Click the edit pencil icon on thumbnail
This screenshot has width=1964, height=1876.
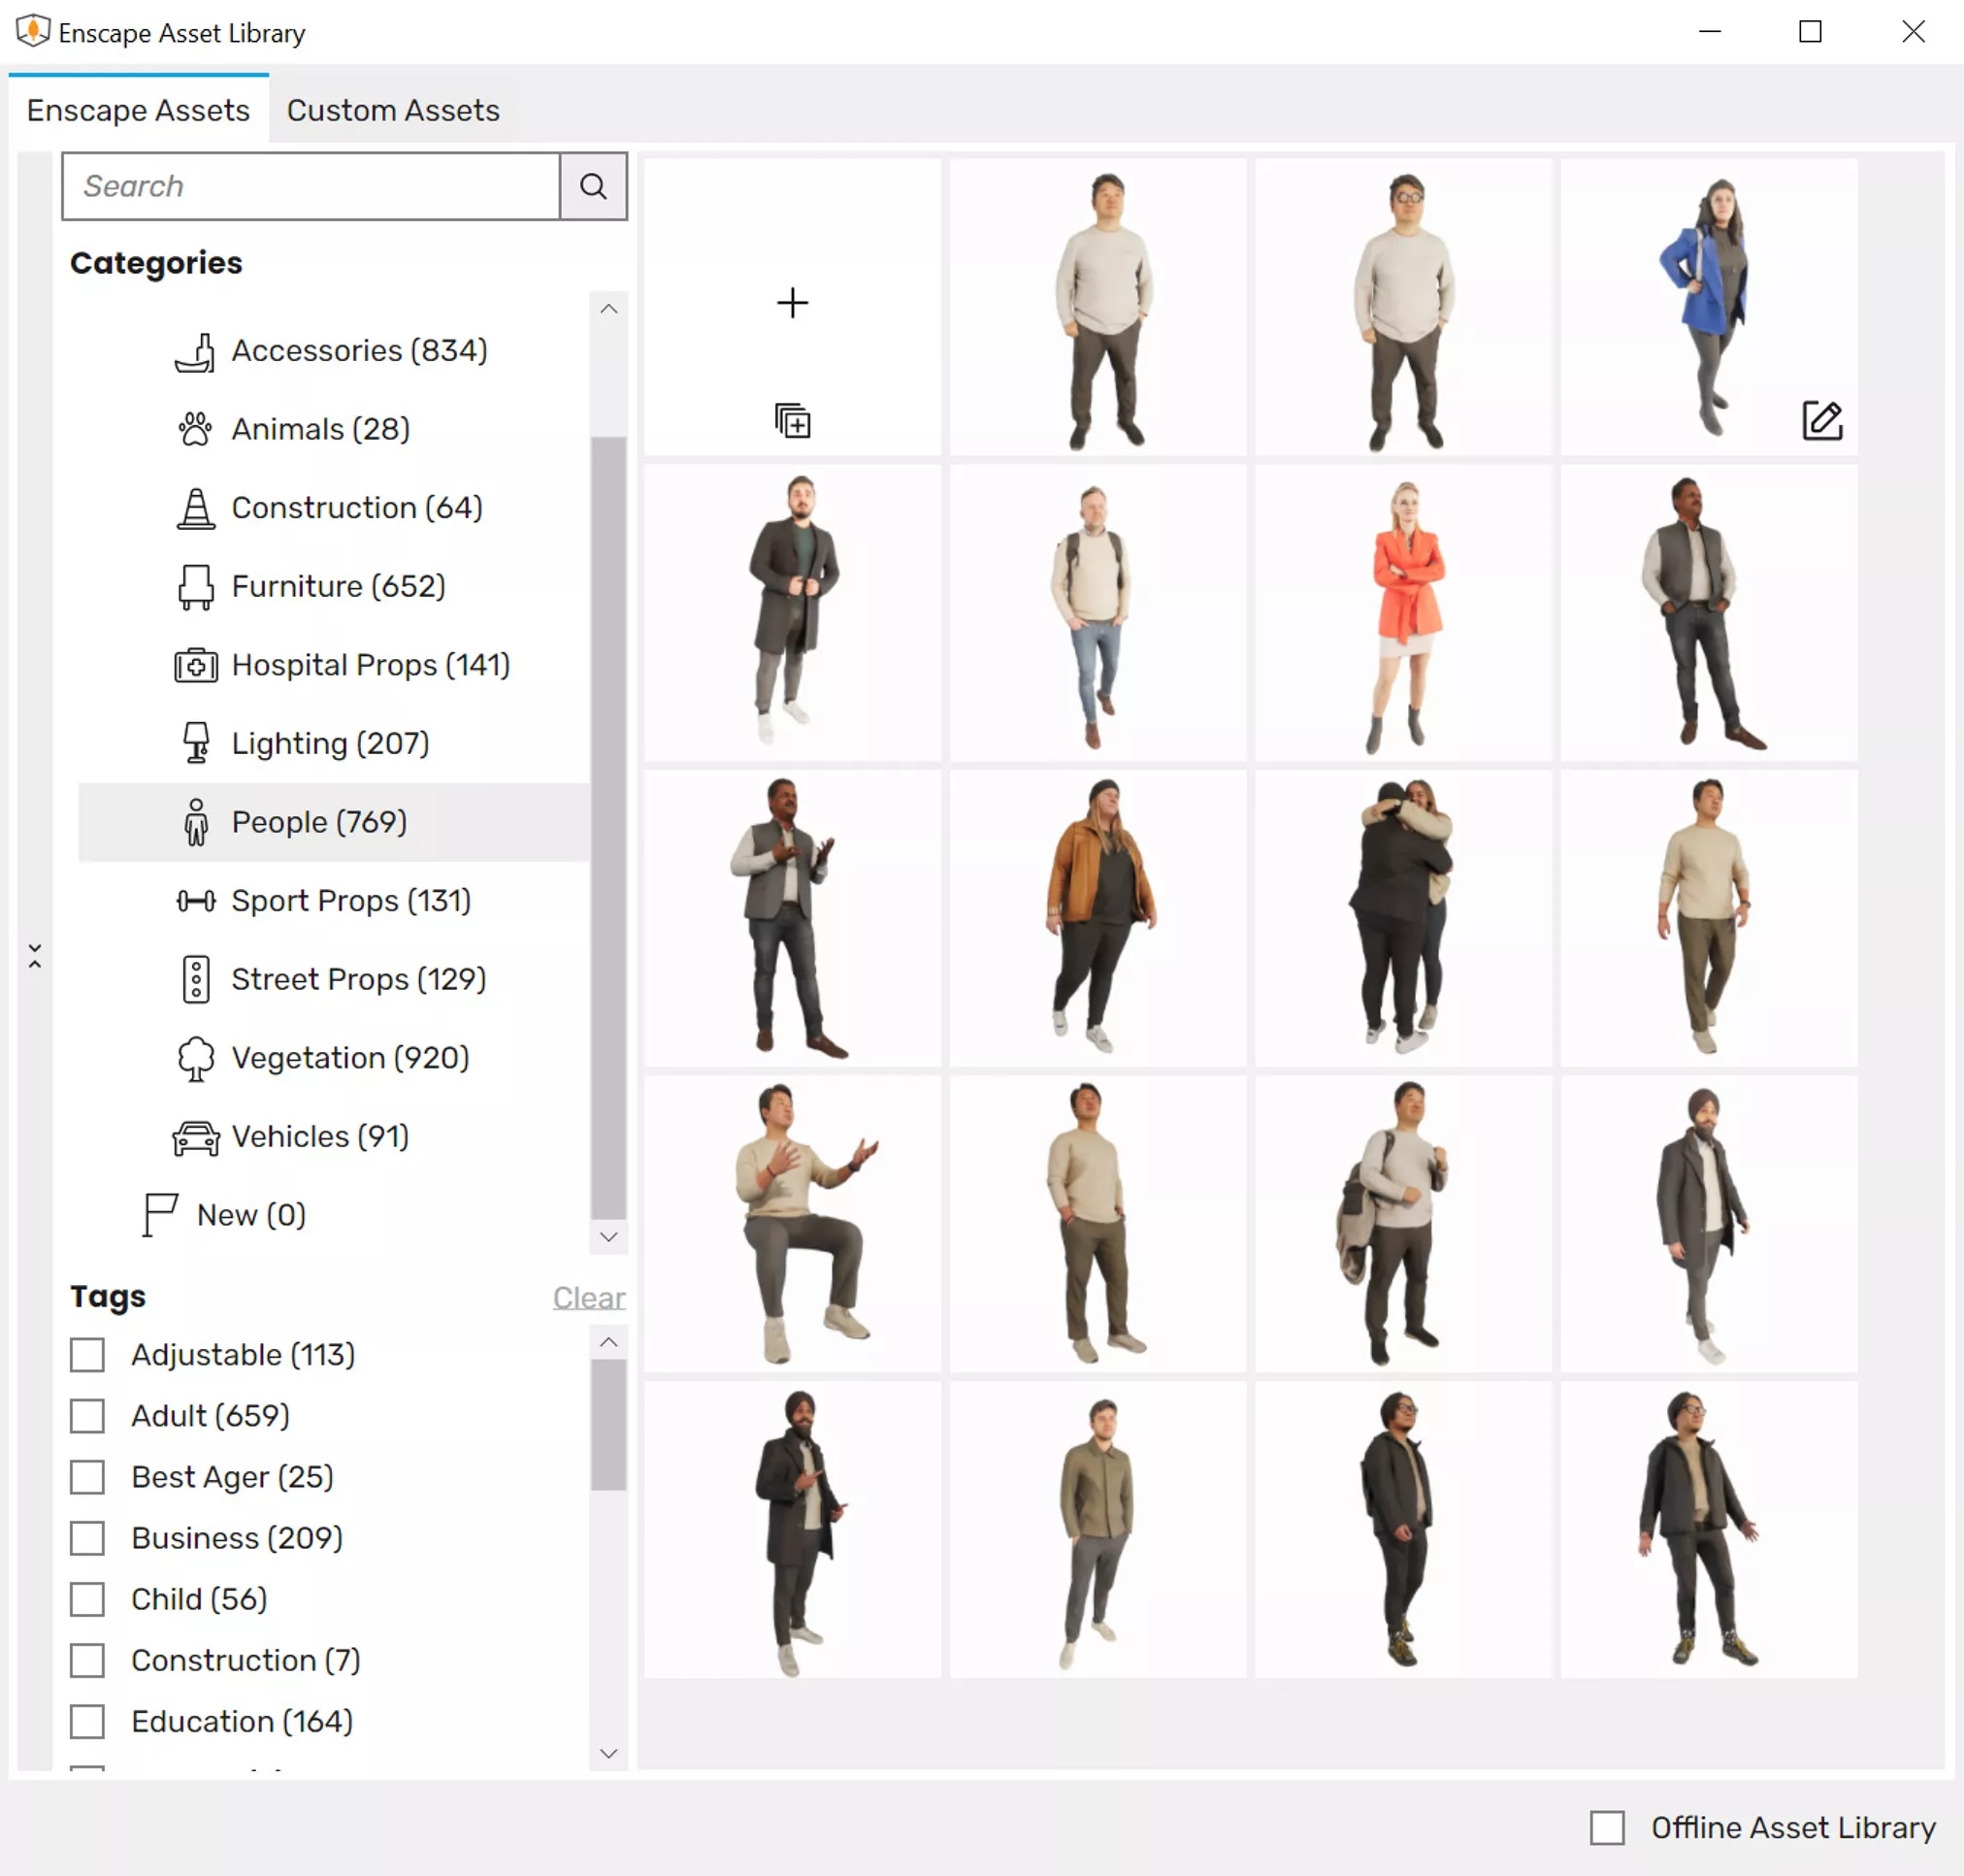coord(1821,420)
